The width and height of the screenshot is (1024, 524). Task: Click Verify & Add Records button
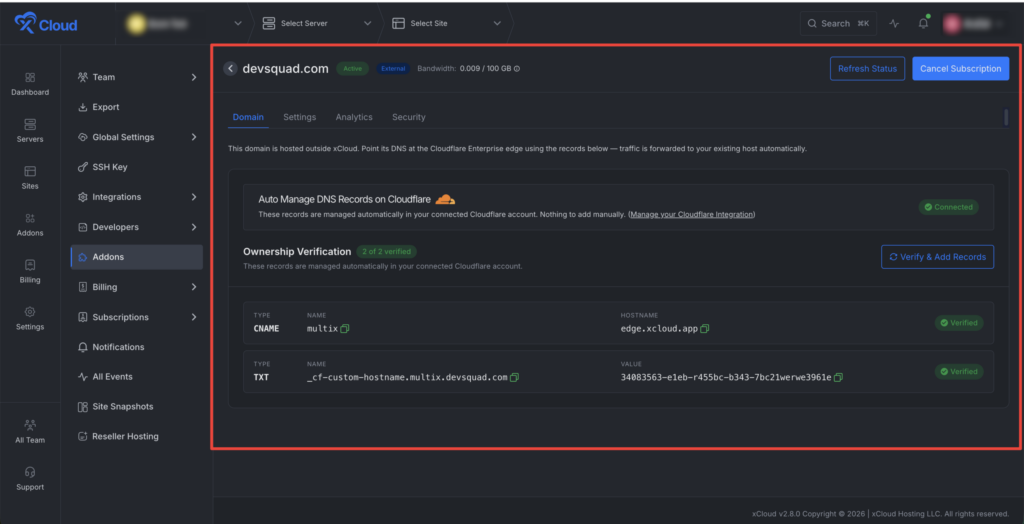point(938,257)
